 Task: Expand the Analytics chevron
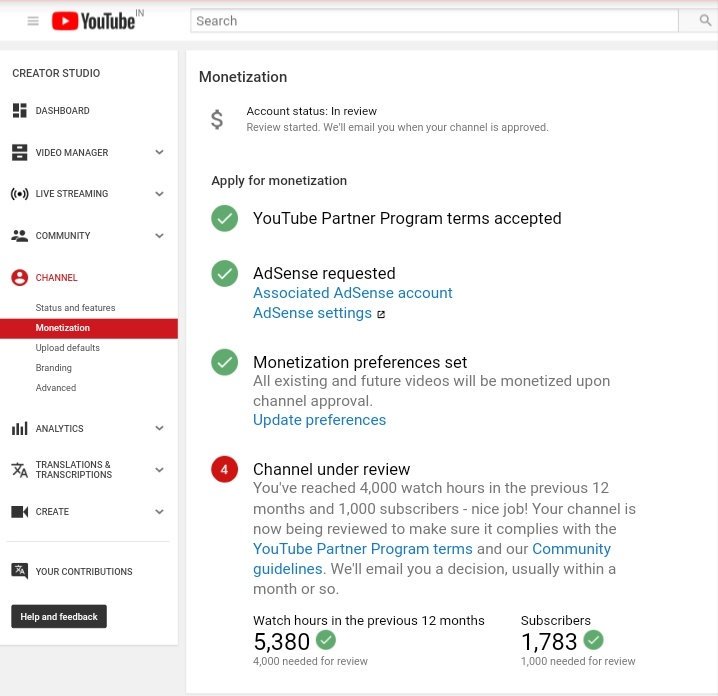tap(159, 428)
